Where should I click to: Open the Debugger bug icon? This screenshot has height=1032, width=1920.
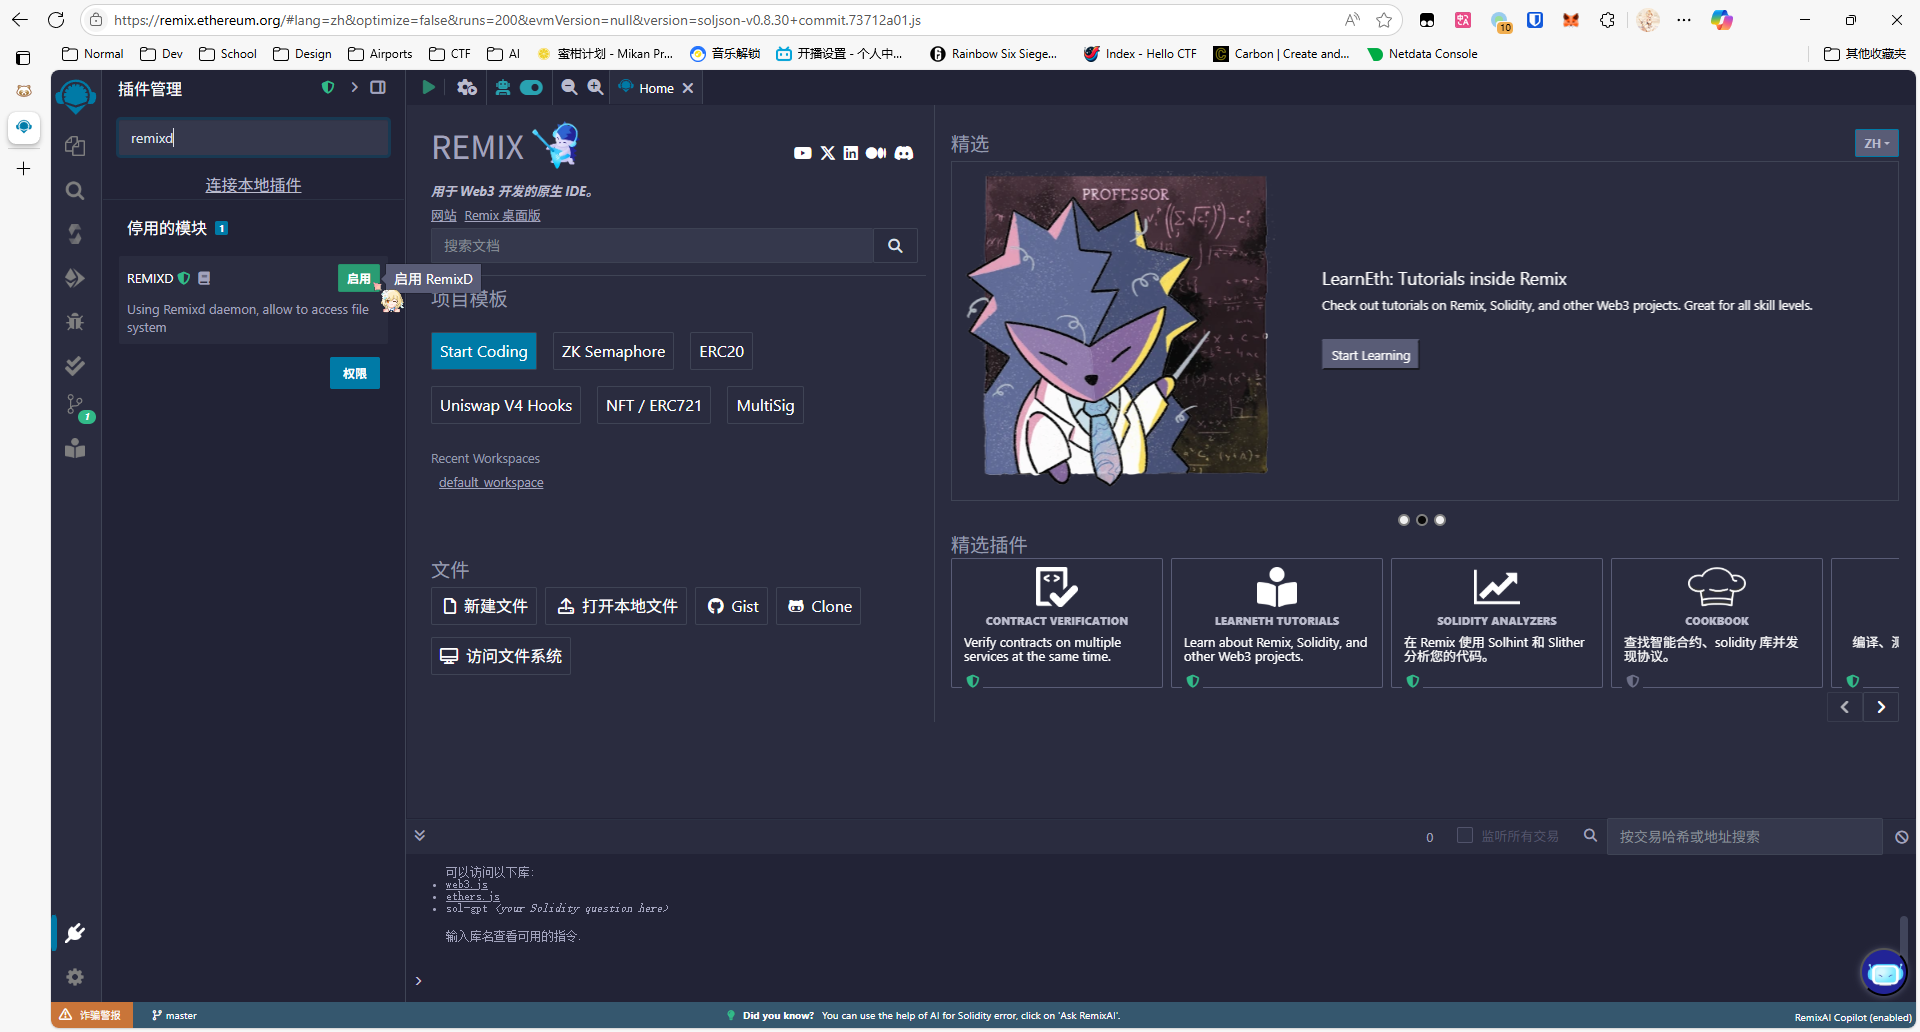tap(75, 321)
